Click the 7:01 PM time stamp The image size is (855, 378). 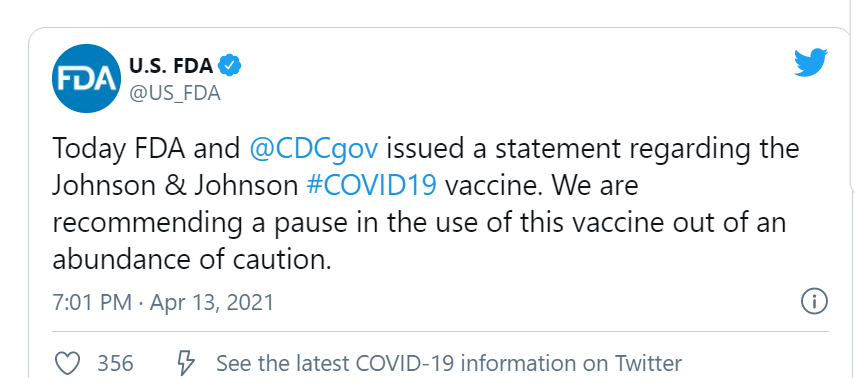92,302
